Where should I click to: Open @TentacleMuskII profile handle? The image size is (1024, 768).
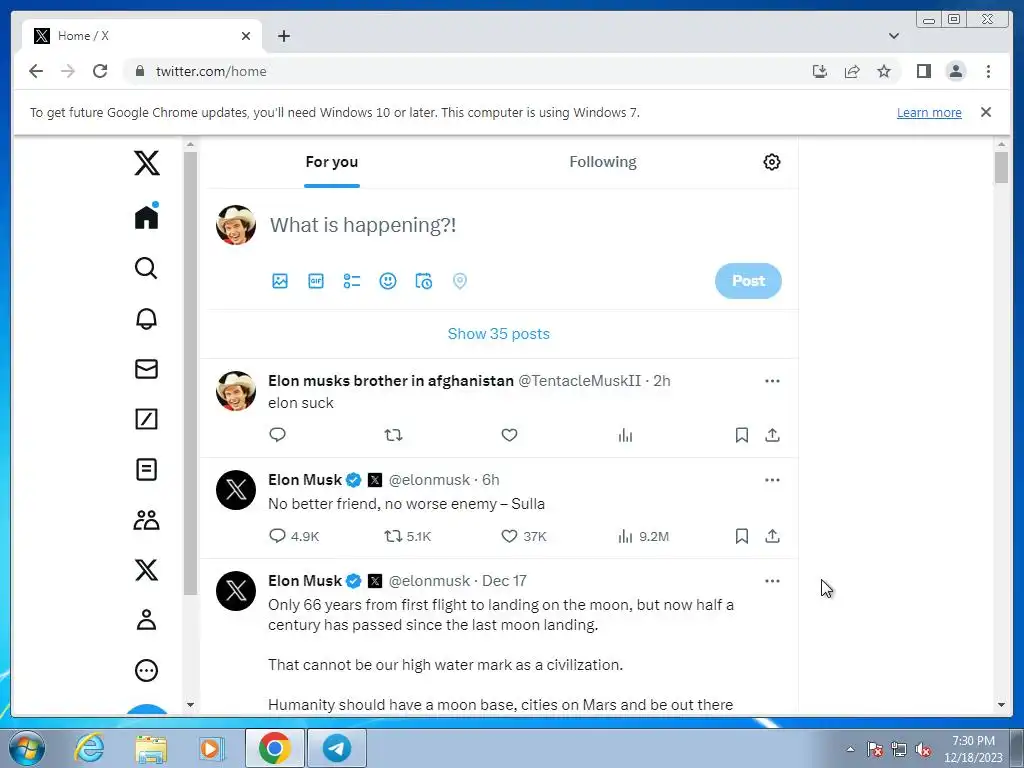[580, 381]
